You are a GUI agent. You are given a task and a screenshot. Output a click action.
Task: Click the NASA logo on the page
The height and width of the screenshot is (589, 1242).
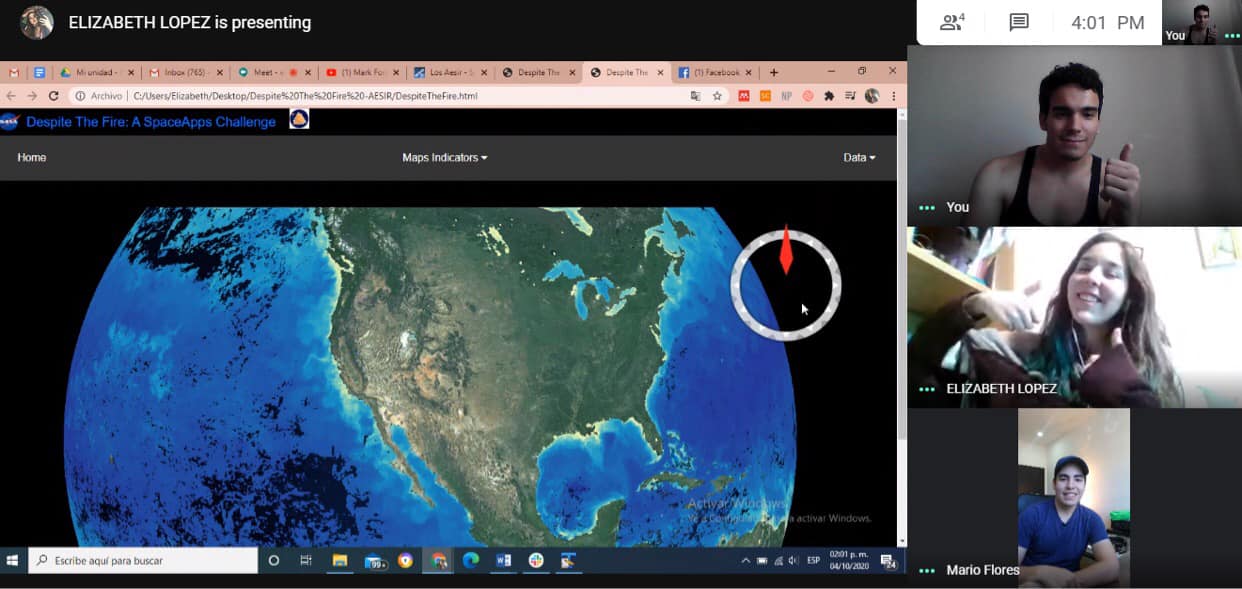(10, 121)
